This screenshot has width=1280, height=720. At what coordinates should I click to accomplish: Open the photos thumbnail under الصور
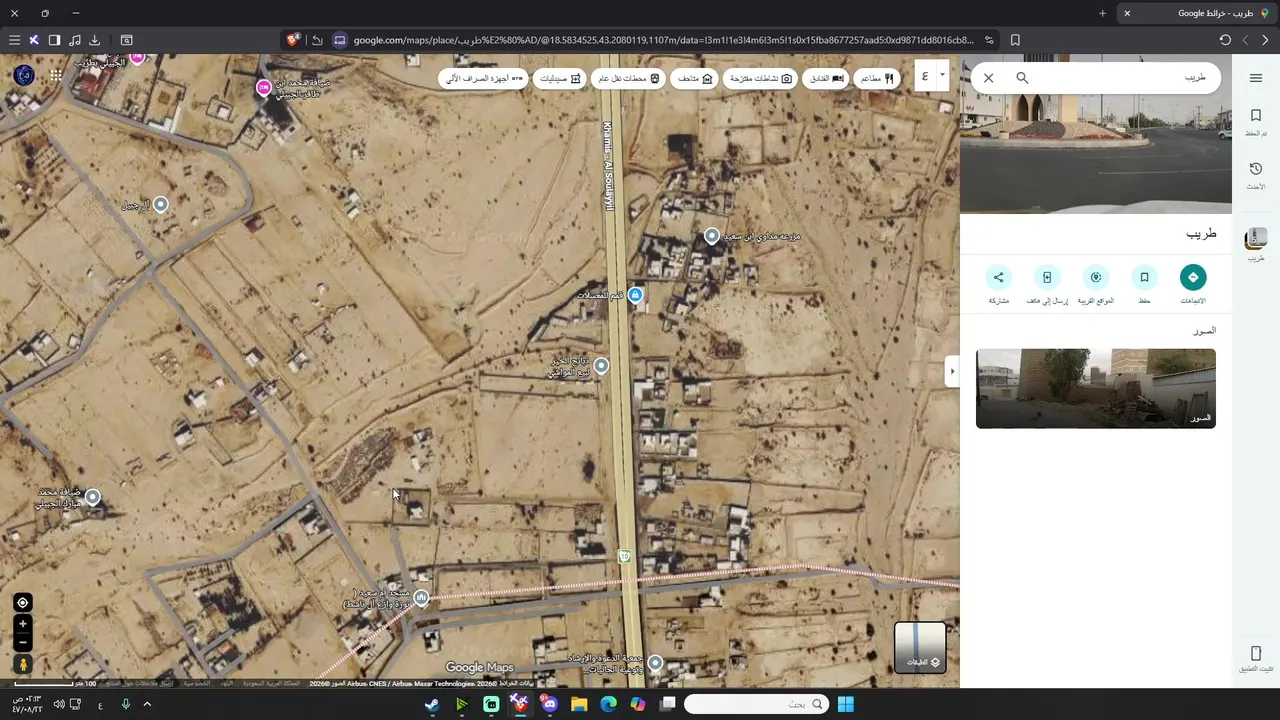(x=1095, y=388)
